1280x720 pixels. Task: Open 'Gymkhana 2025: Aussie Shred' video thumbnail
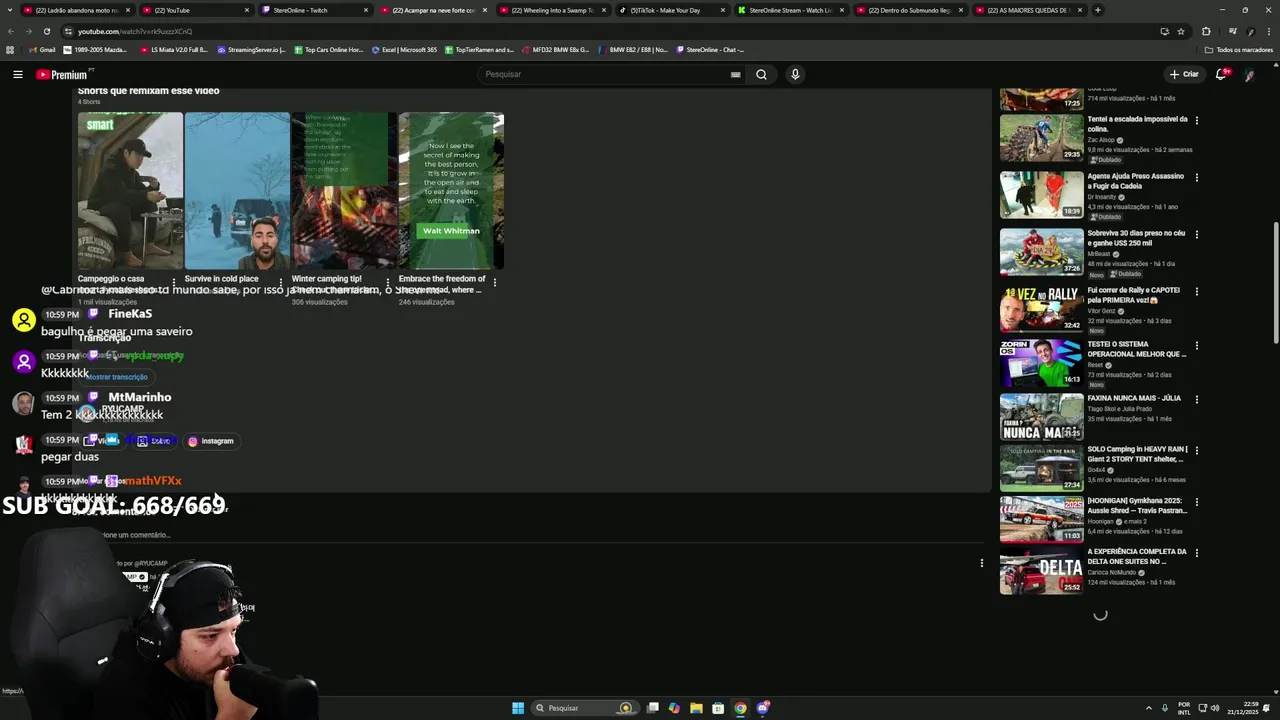(1041, 519)
